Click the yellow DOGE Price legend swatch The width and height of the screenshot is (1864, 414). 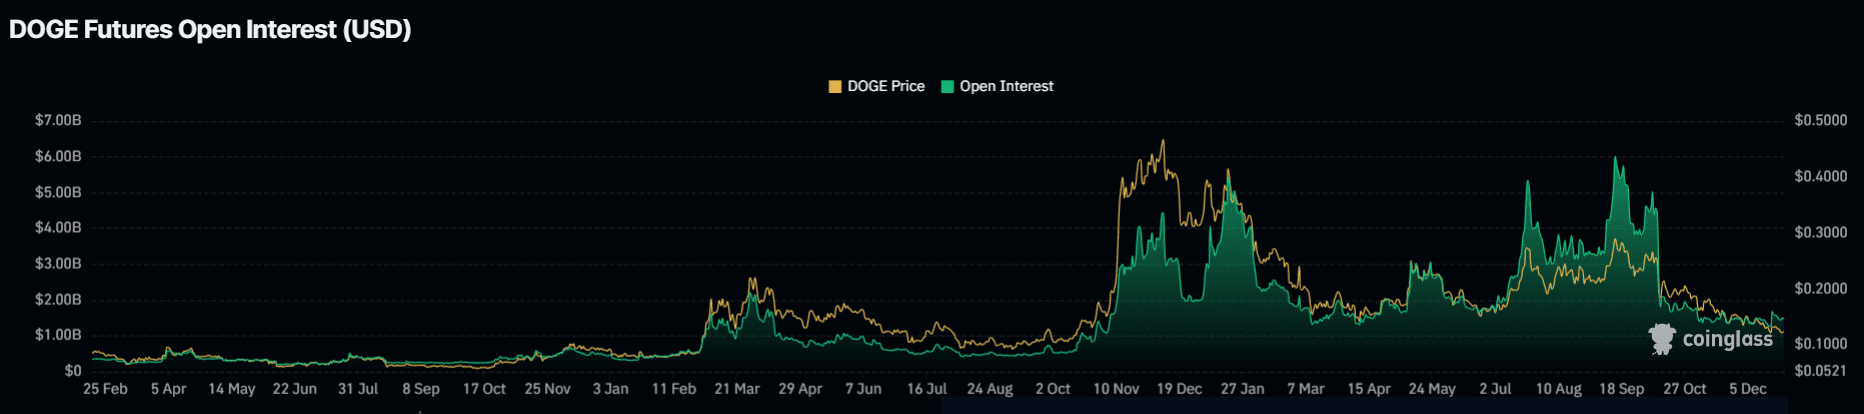[x=835, y=87]
